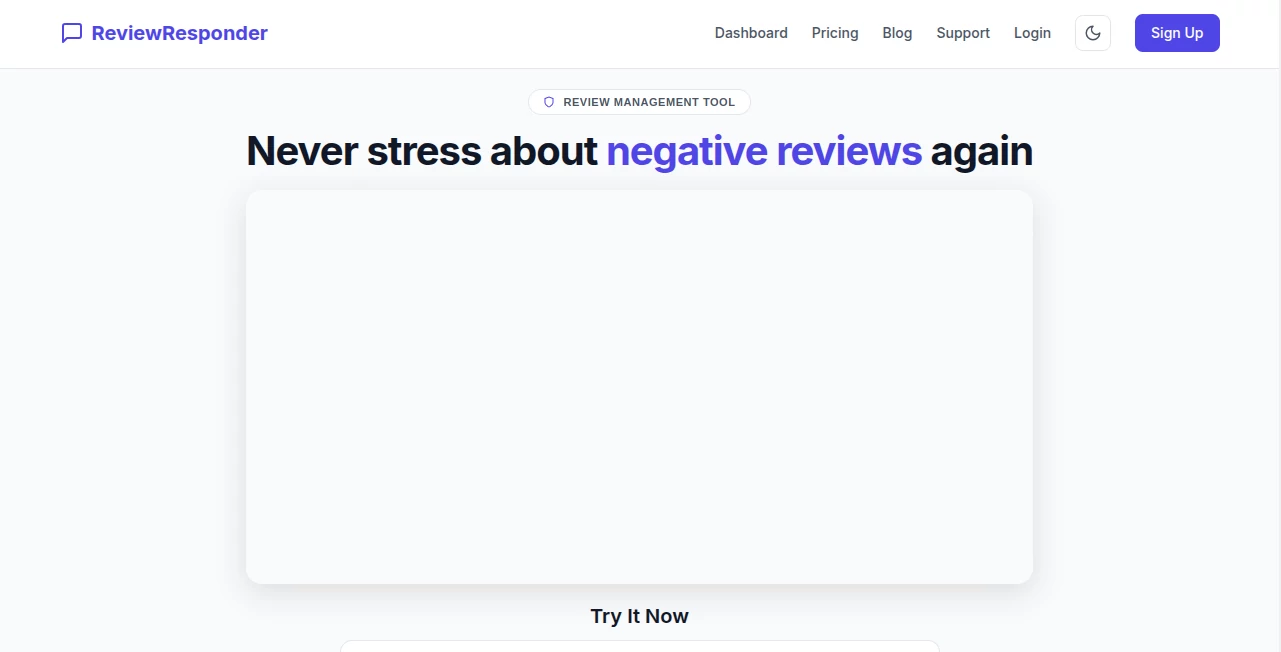1281x652 pixels.
Task: Visit the Blog
Action: coord(897,33)
